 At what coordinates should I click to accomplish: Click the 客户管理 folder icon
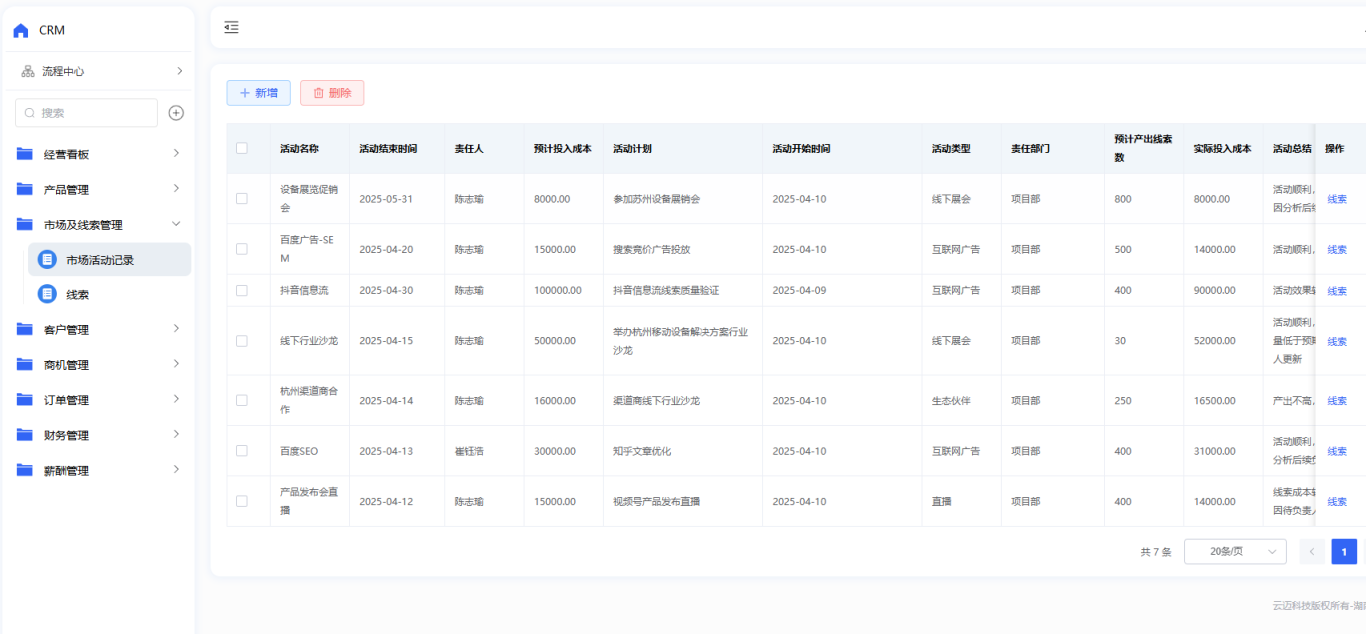25,329
